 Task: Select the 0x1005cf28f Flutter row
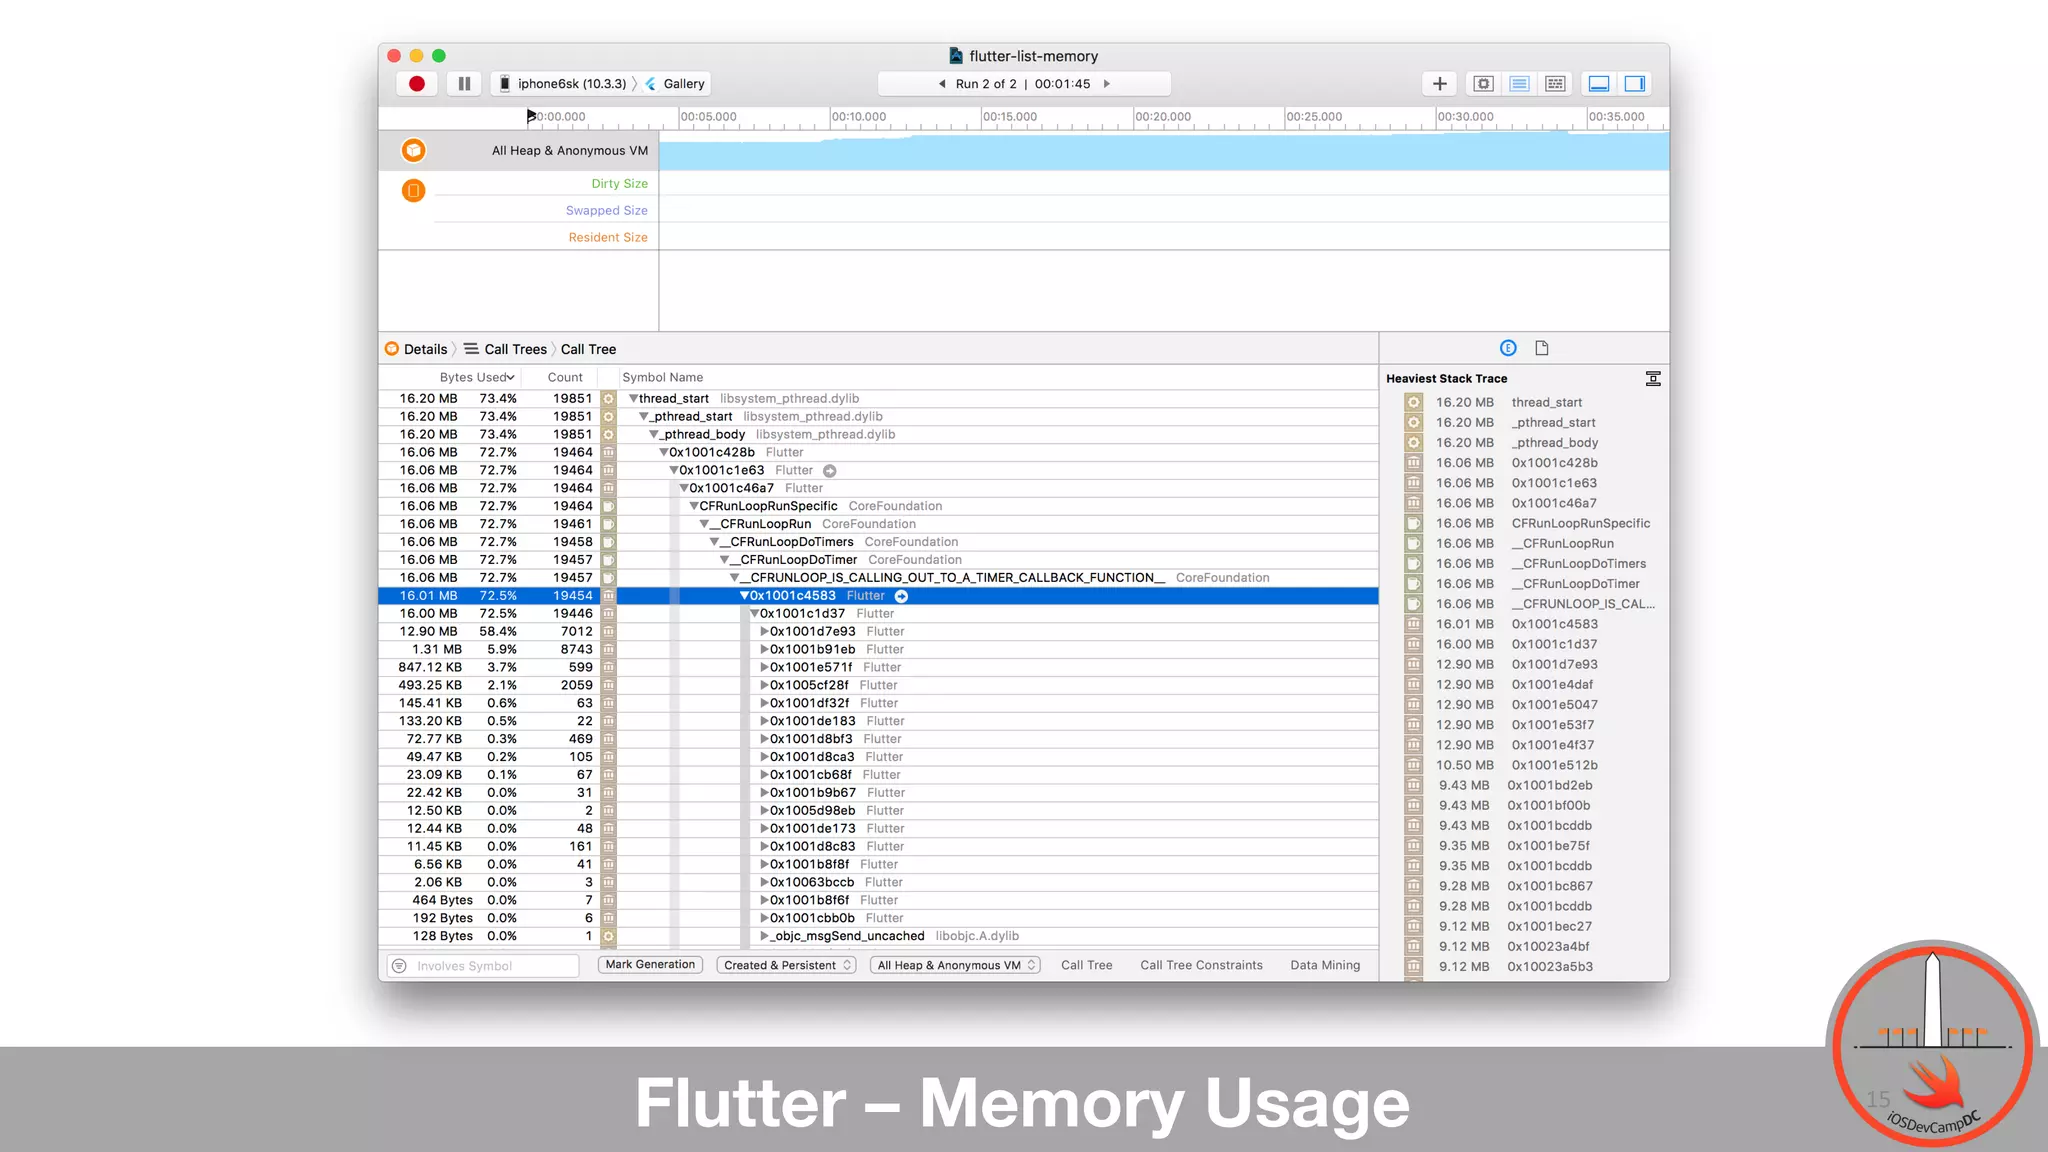pyautogui.click(x=878, y=685)
